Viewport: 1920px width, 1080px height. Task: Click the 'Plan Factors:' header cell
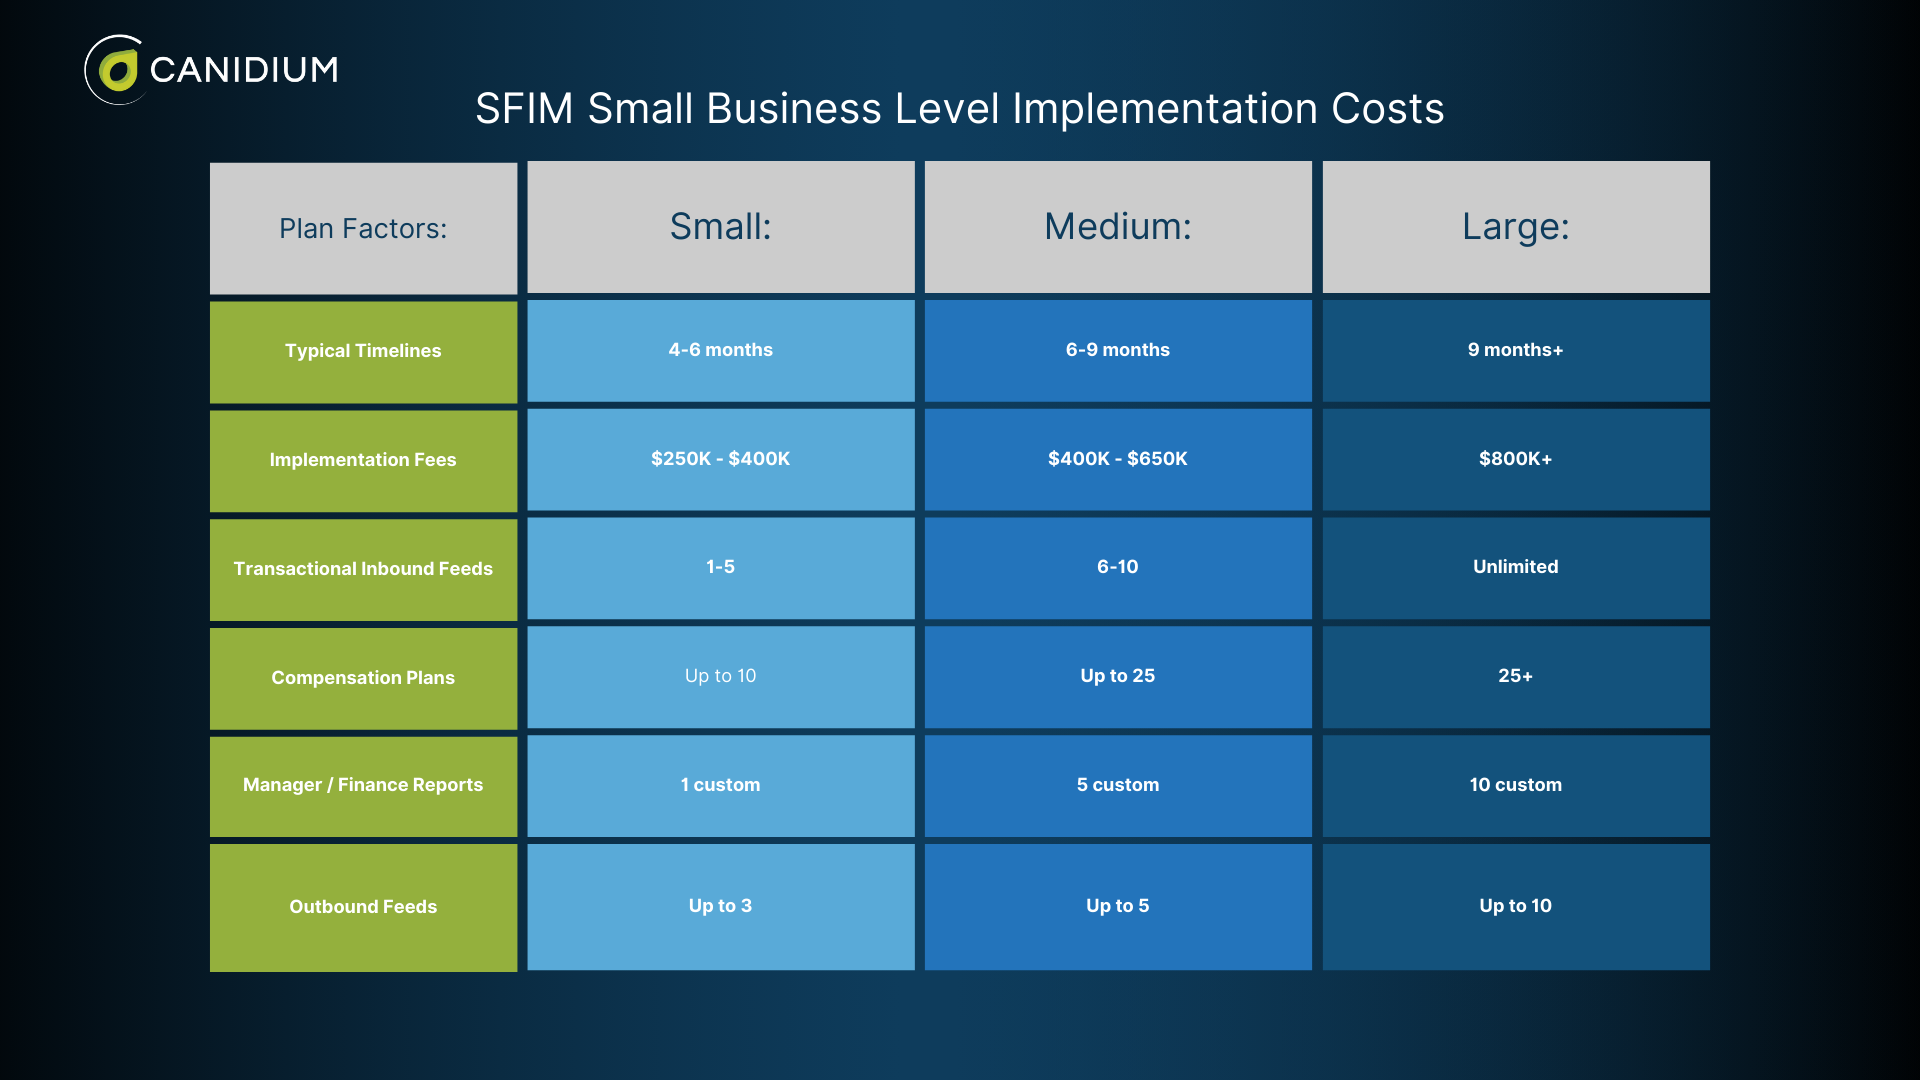tap(363, 228)
